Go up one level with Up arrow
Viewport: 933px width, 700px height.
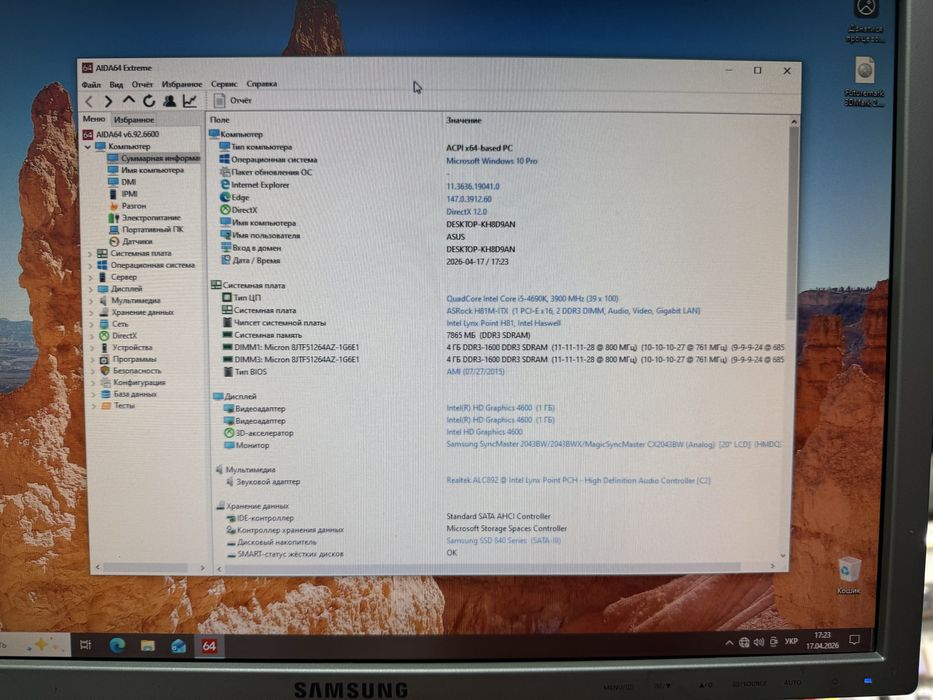(128, 101)
